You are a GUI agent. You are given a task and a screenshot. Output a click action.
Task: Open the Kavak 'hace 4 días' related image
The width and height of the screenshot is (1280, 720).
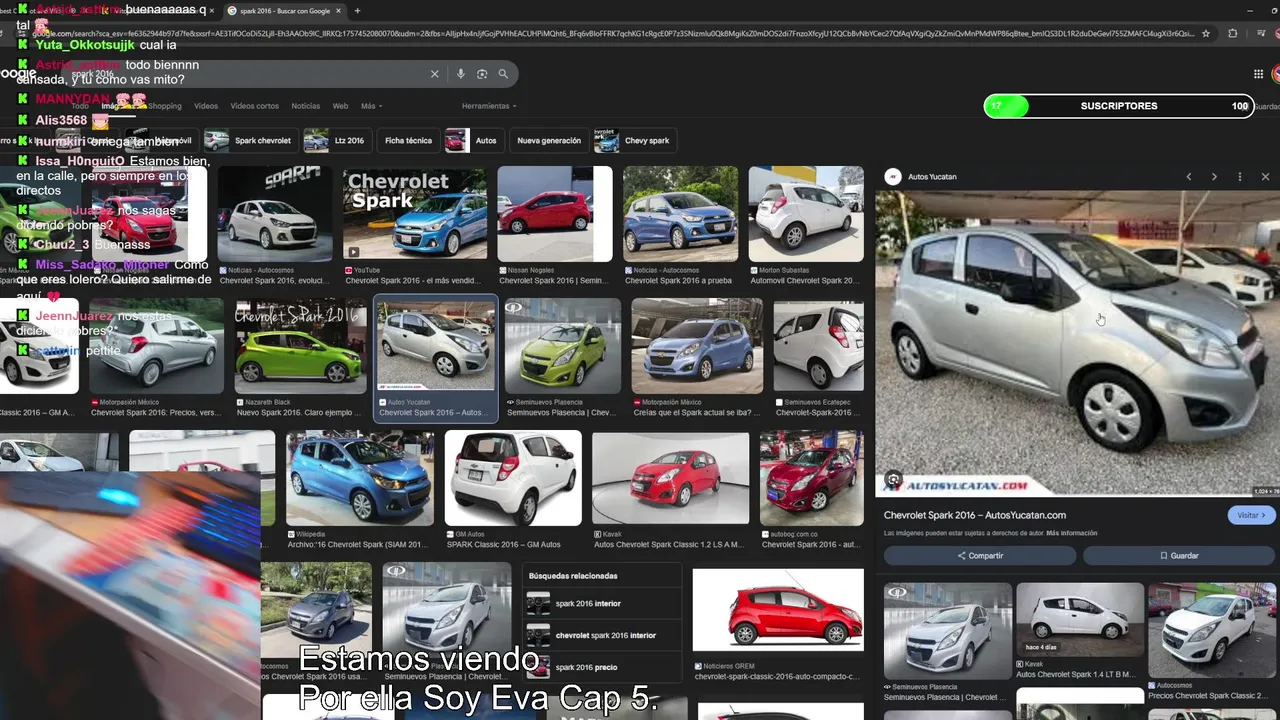[1080, 619]
